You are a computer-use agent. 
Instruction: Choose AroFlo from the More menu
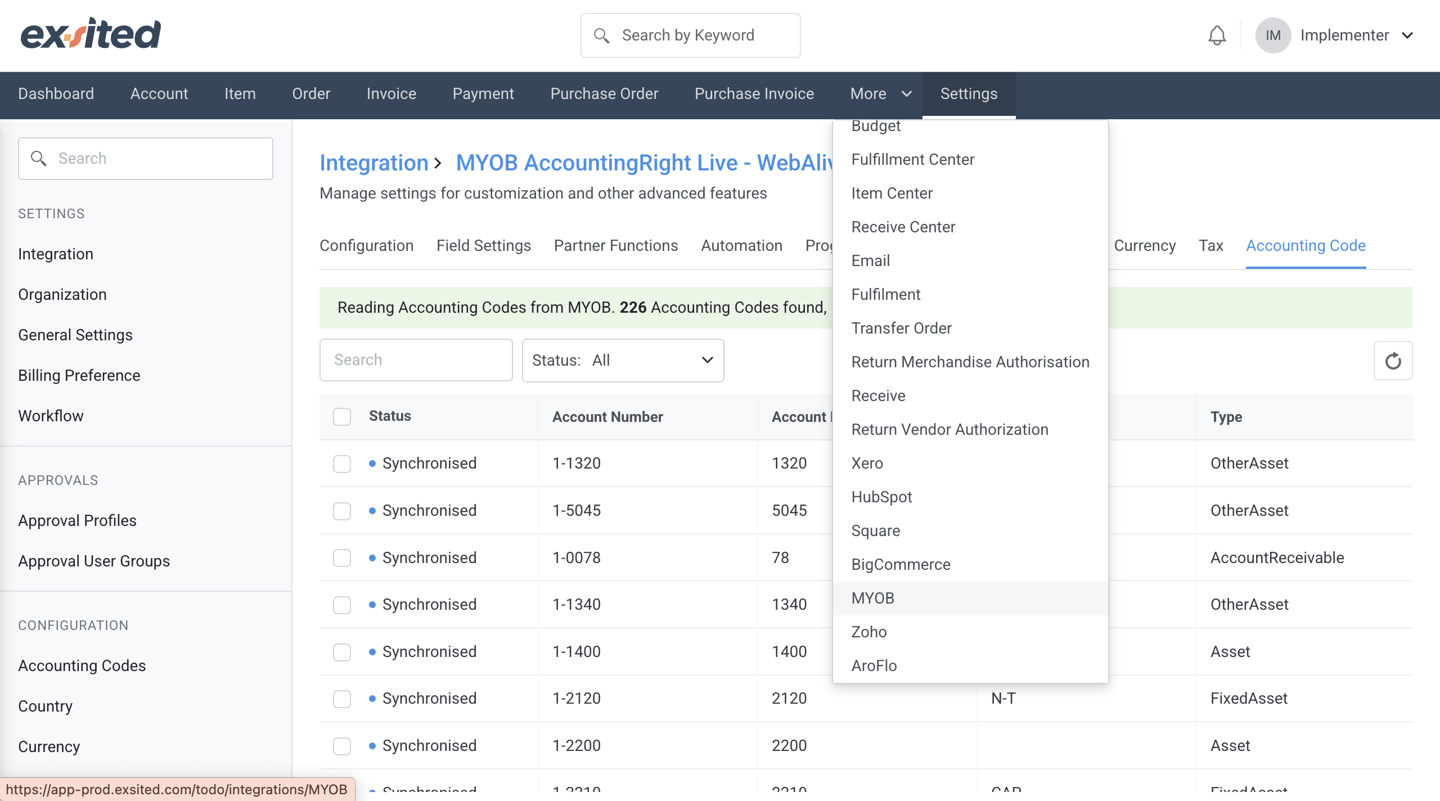coord(970,666)
